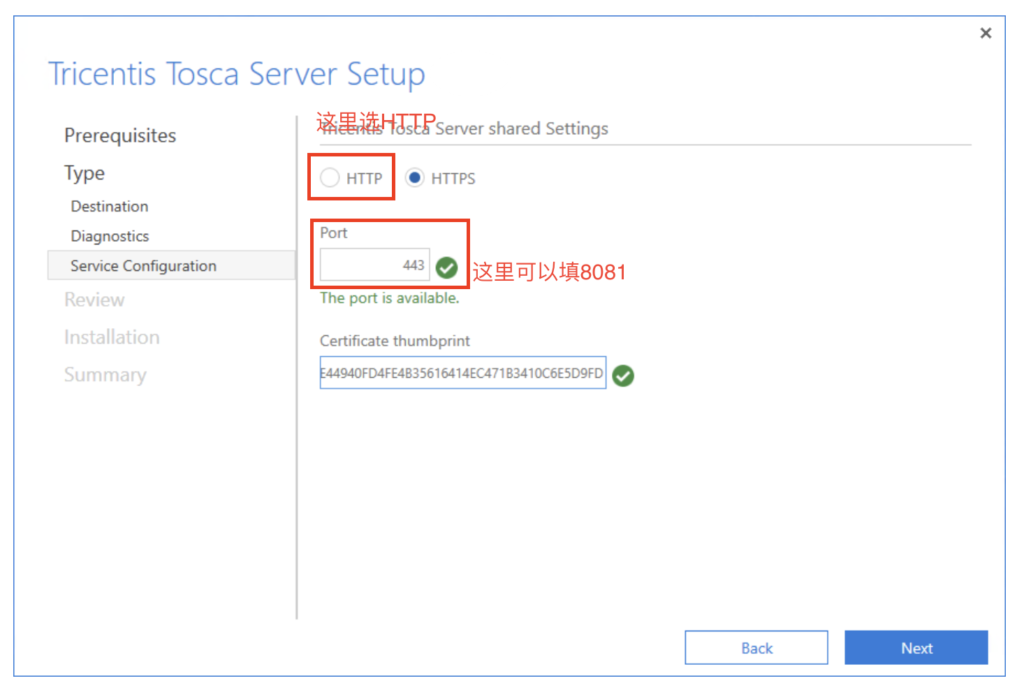The width and height of the screenshot is (1024, 690).
Task: Go to the Next setup step
Action: coord(916,648)
